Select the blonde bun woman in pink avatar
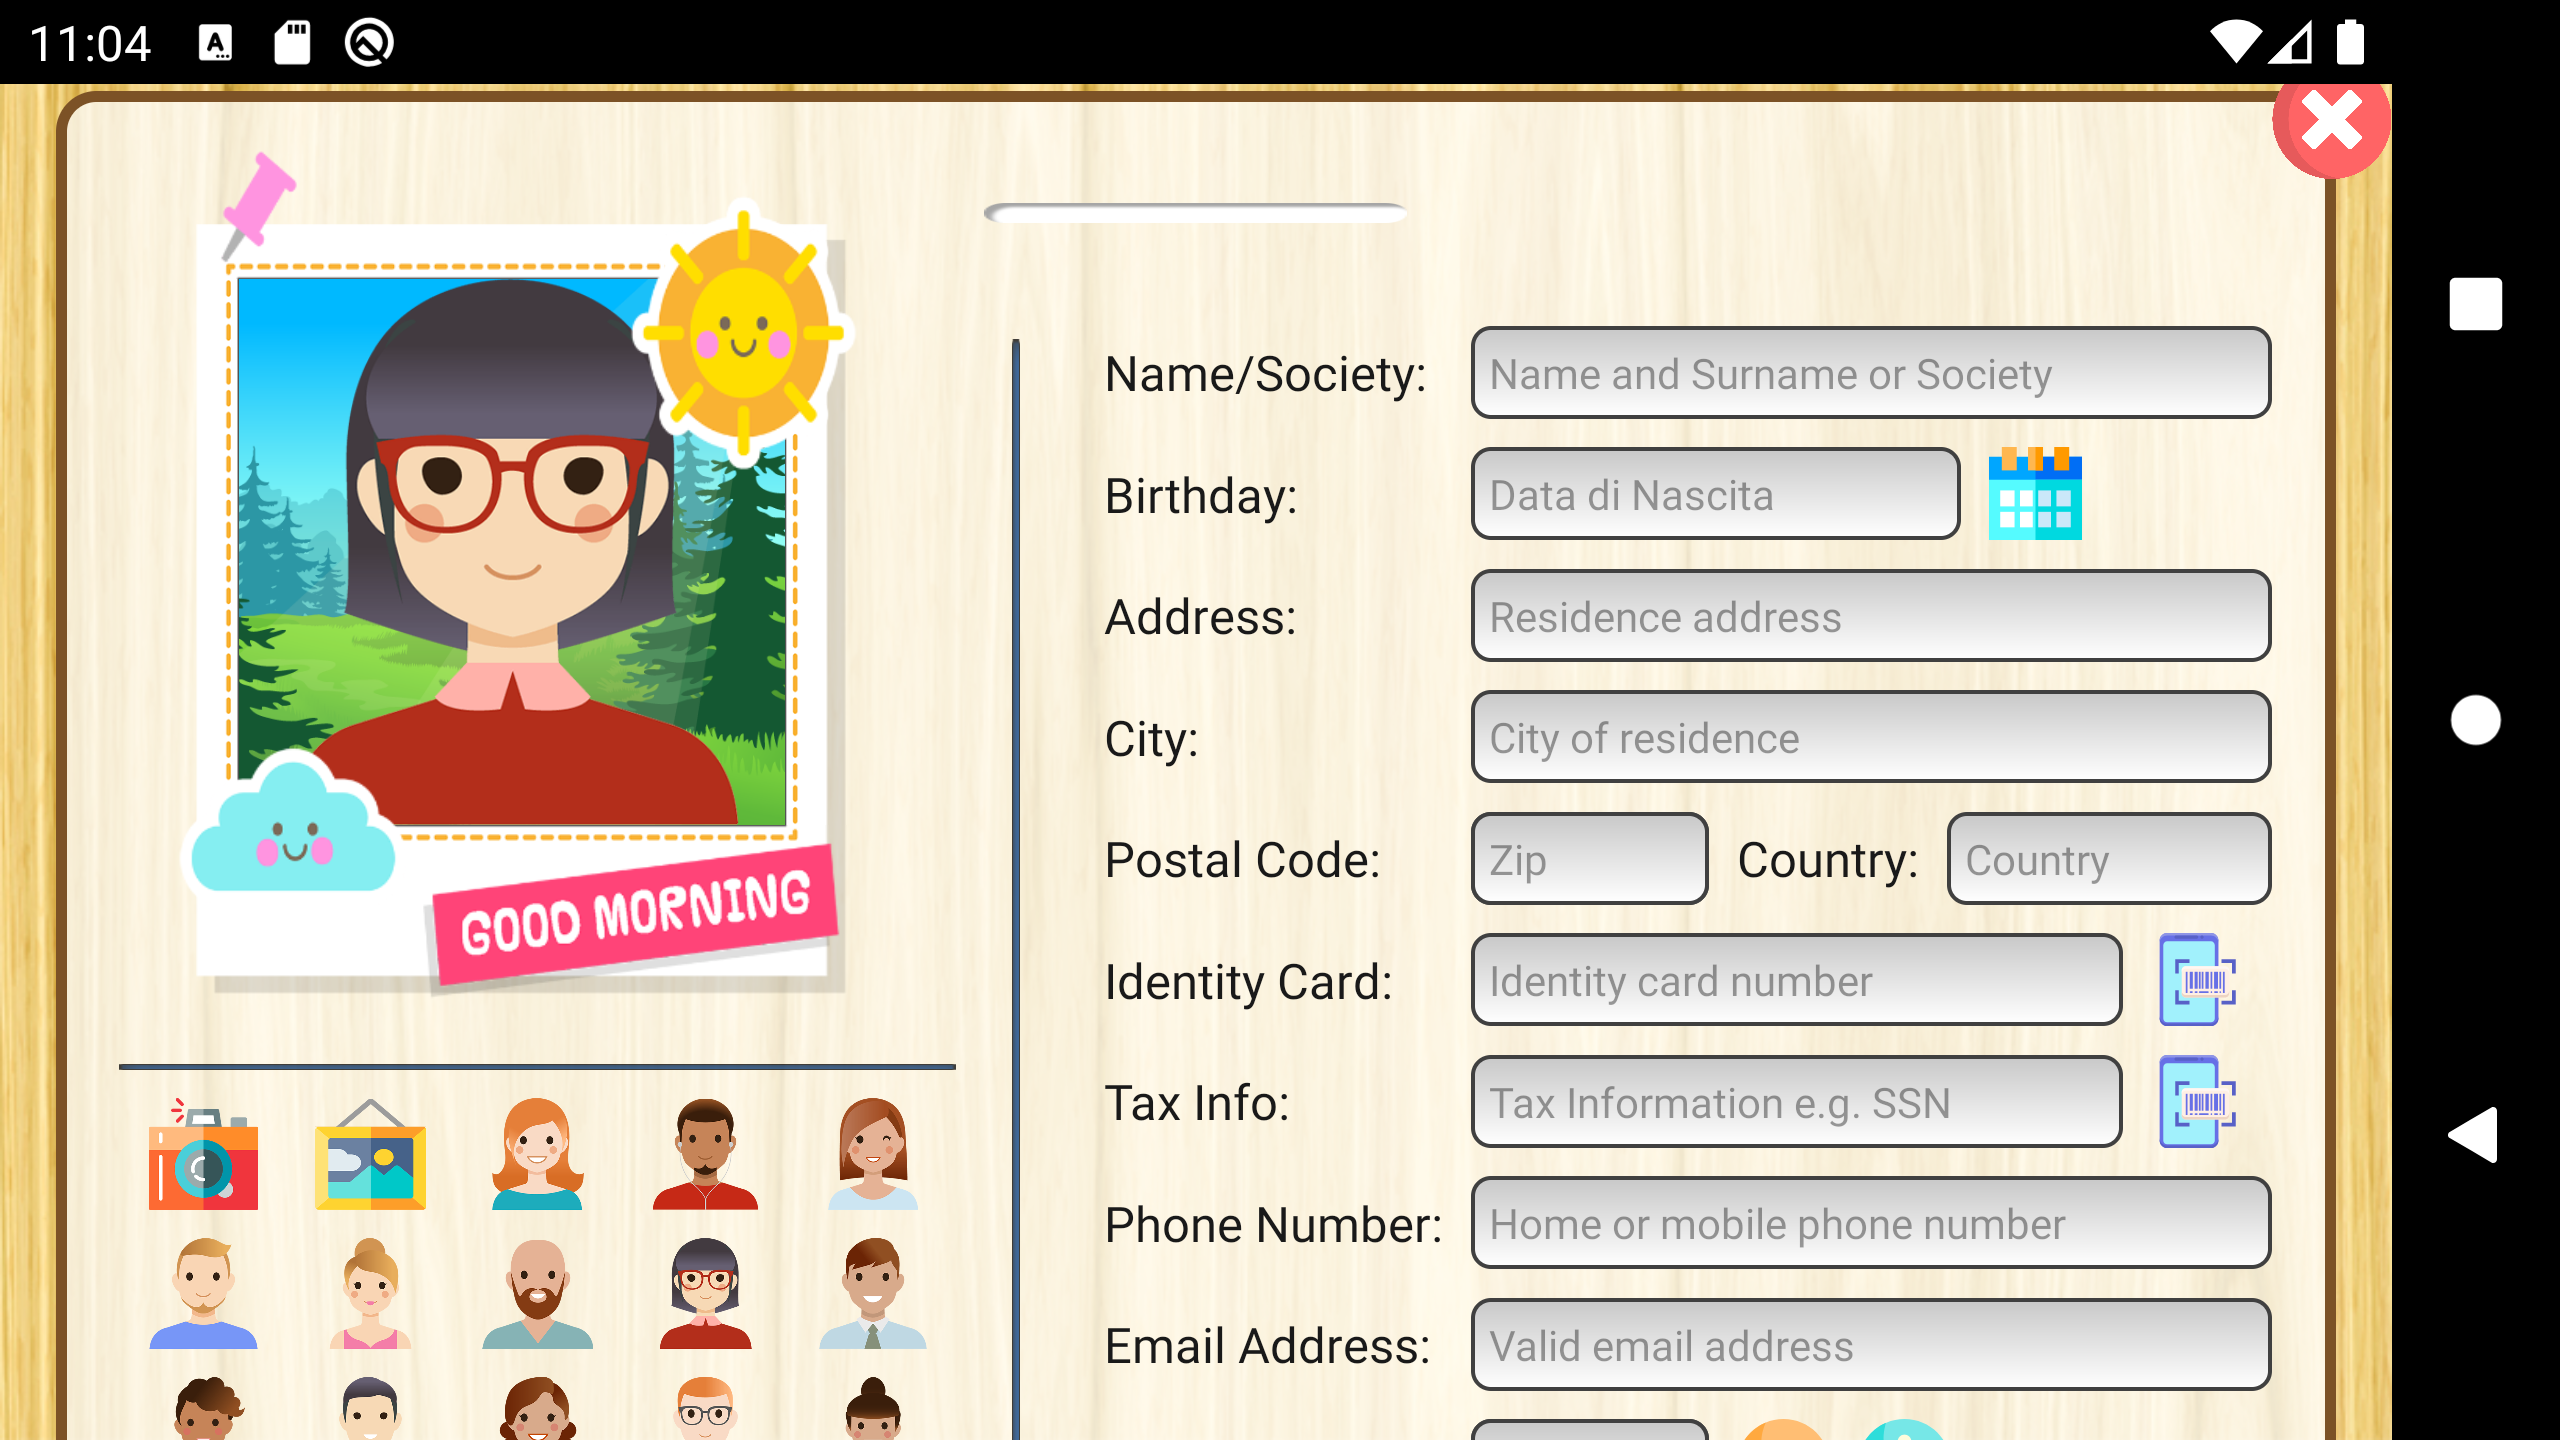This screenshot has width=2560, height=1440. click(370, 1293)
